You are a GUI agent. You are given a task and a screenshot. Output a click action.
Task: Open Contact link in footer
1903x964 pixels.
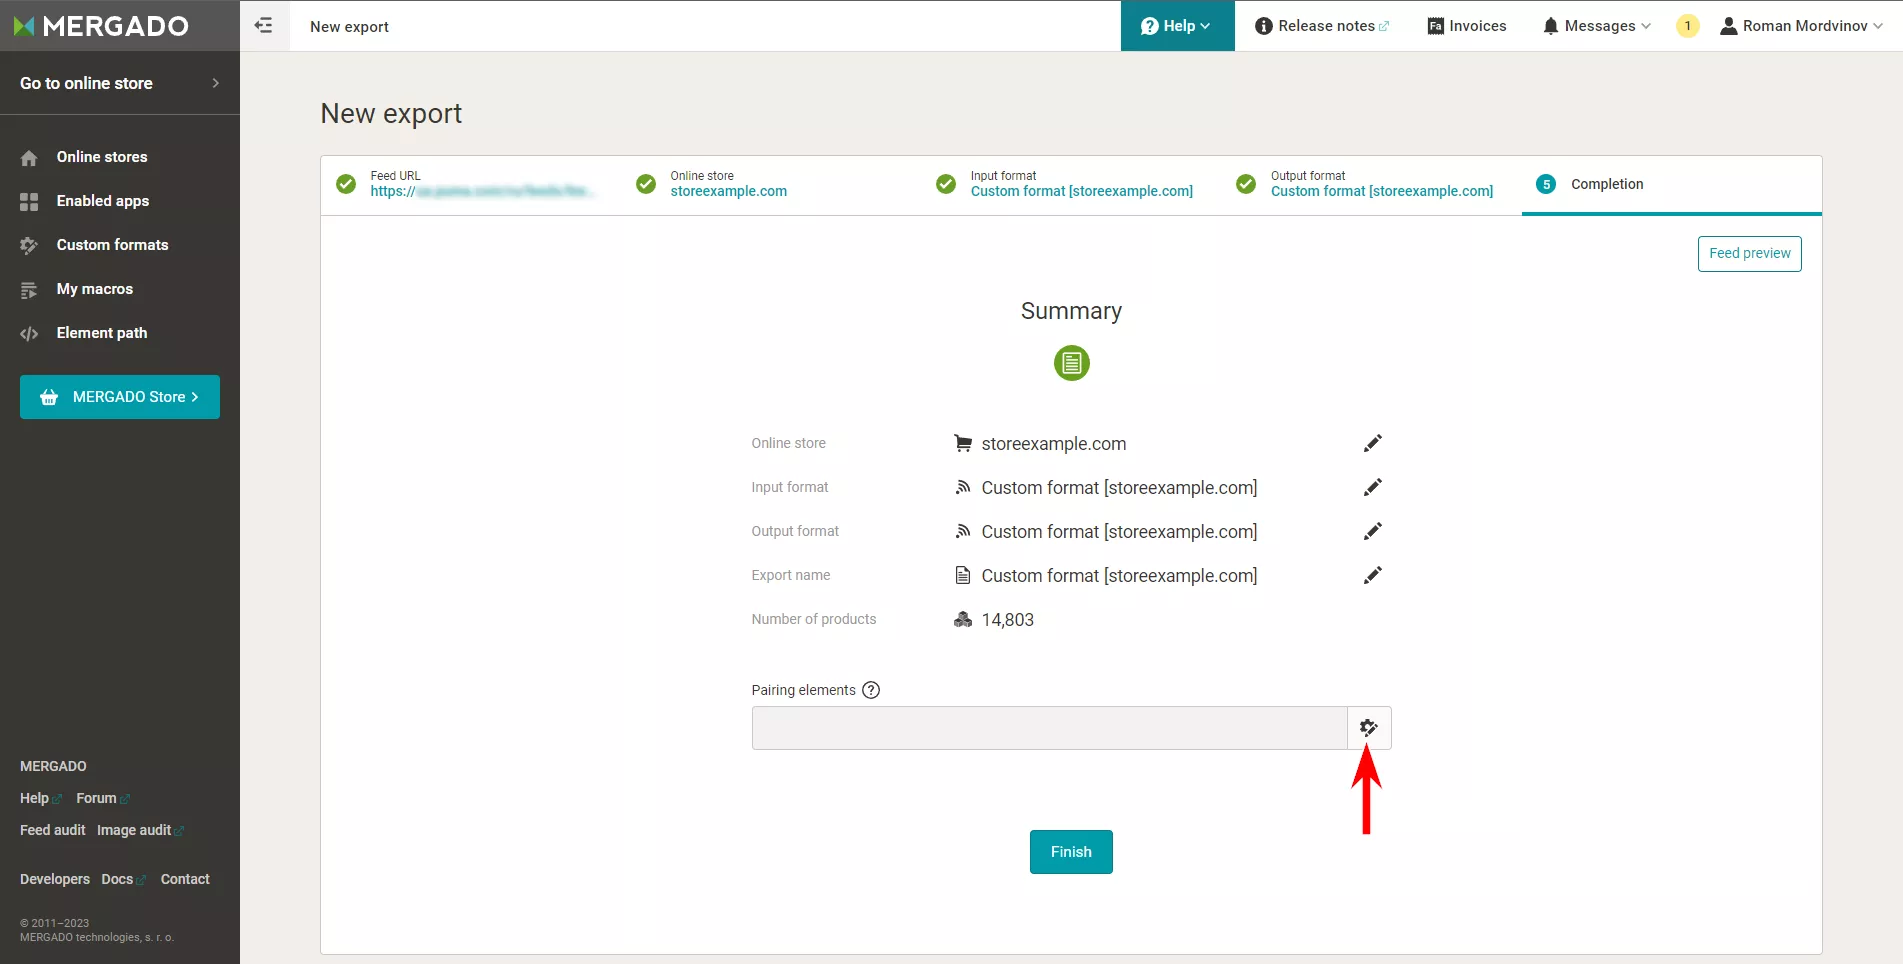185,879
